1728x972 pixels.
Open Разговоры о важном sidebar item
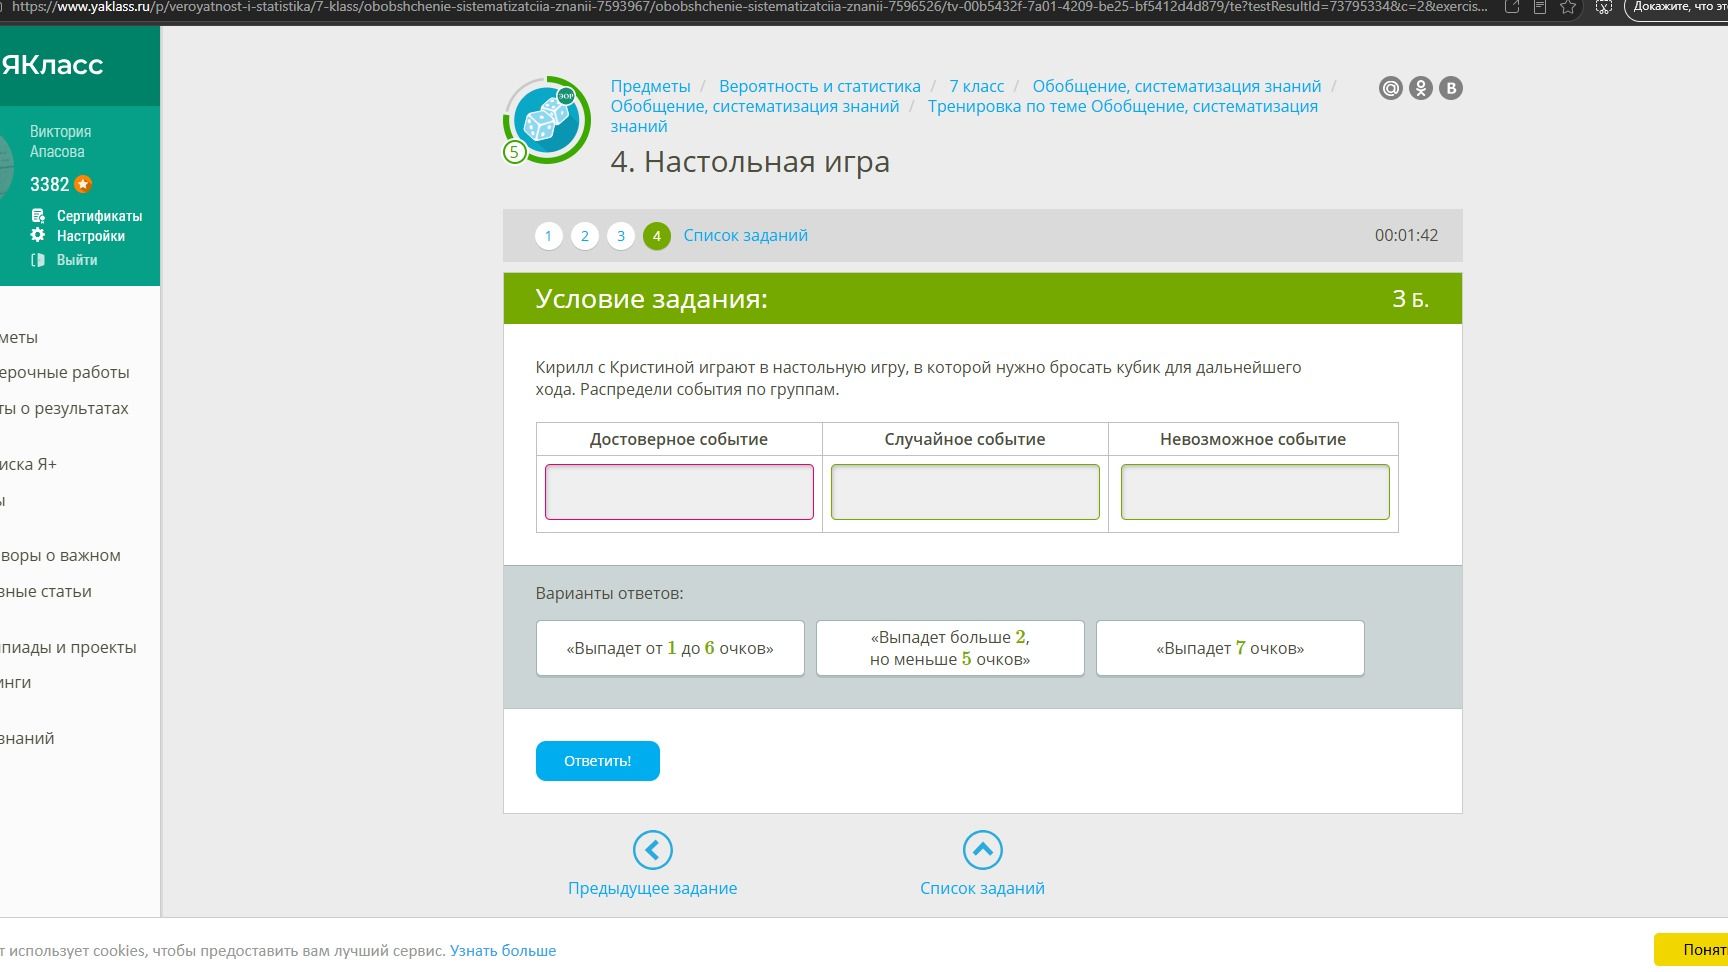coord(60,555)
